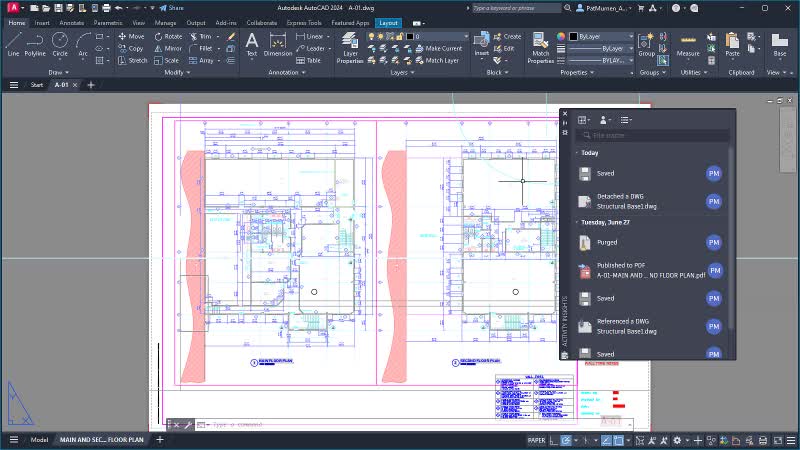This screenshot has width=800, height=450.
Task: Select the Dimension tool
Action: [x=278, y=44]
